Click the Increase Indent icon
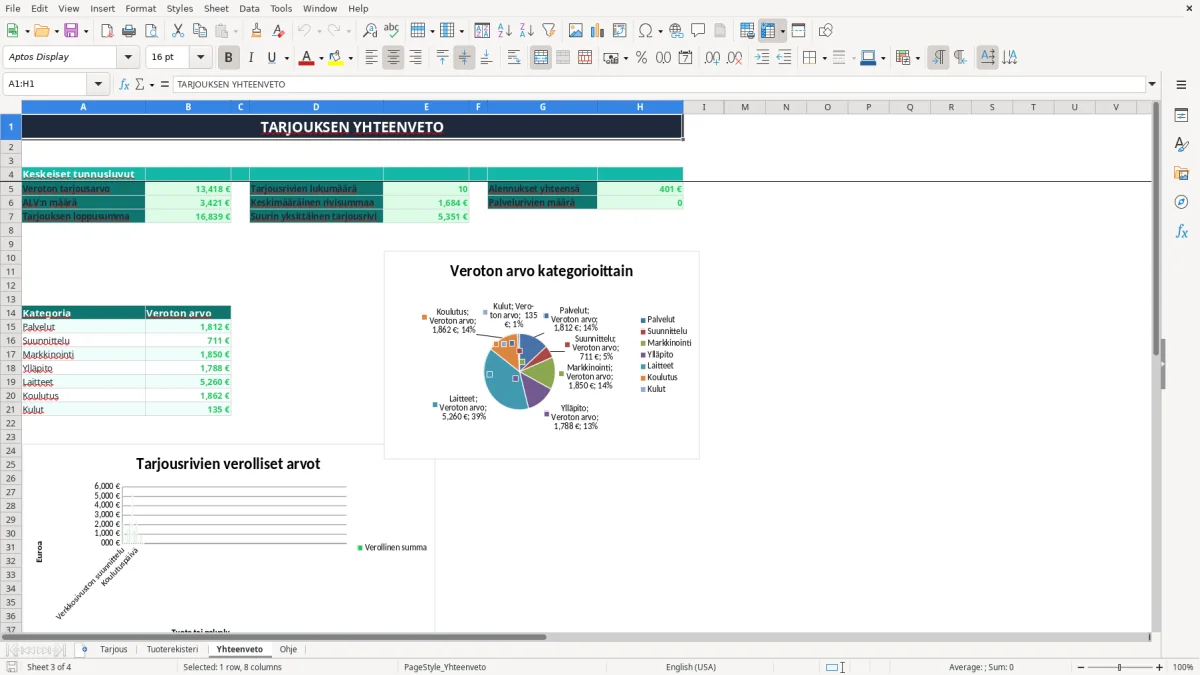1200x675 pixels. tap(762, 58)
